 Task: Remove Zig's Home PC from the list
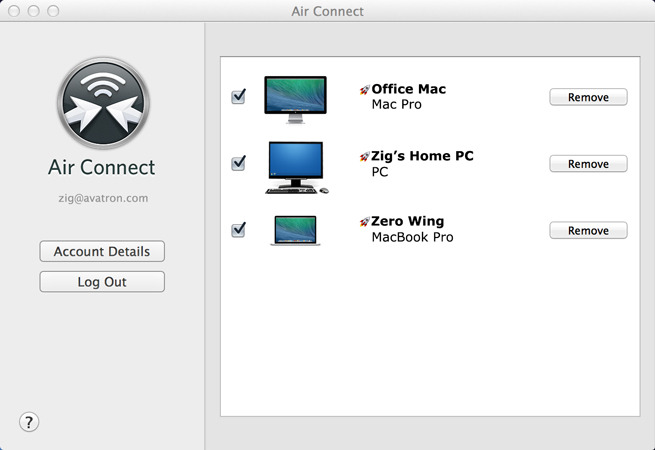(x=588, y=164)
